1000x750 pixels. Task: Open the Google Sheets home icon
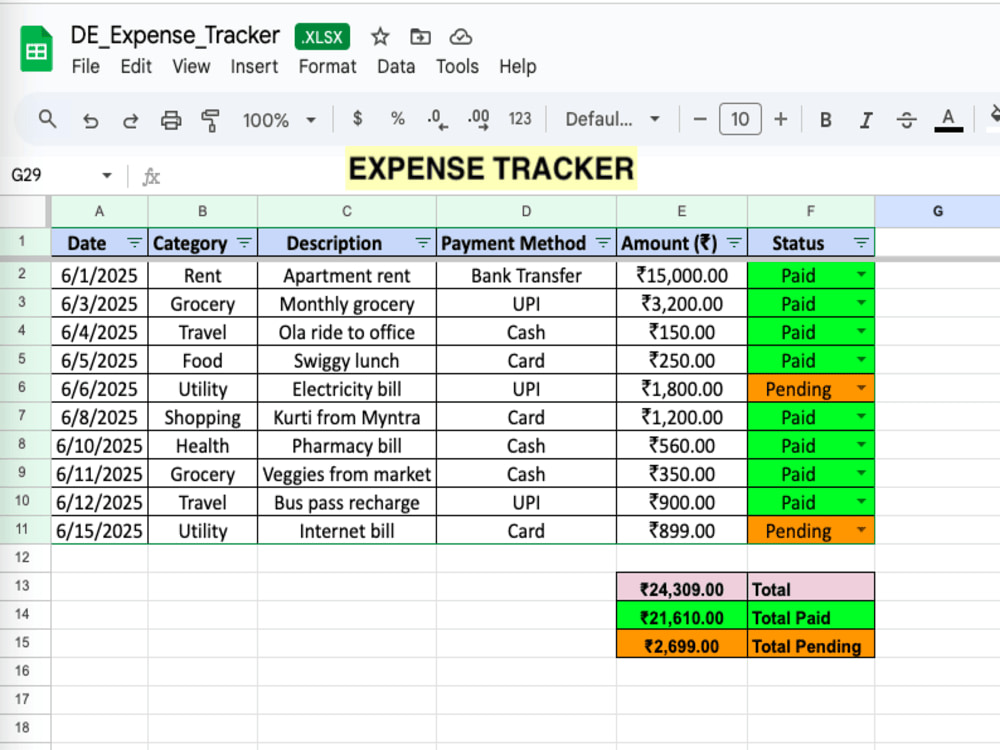[x=36, y=49]
